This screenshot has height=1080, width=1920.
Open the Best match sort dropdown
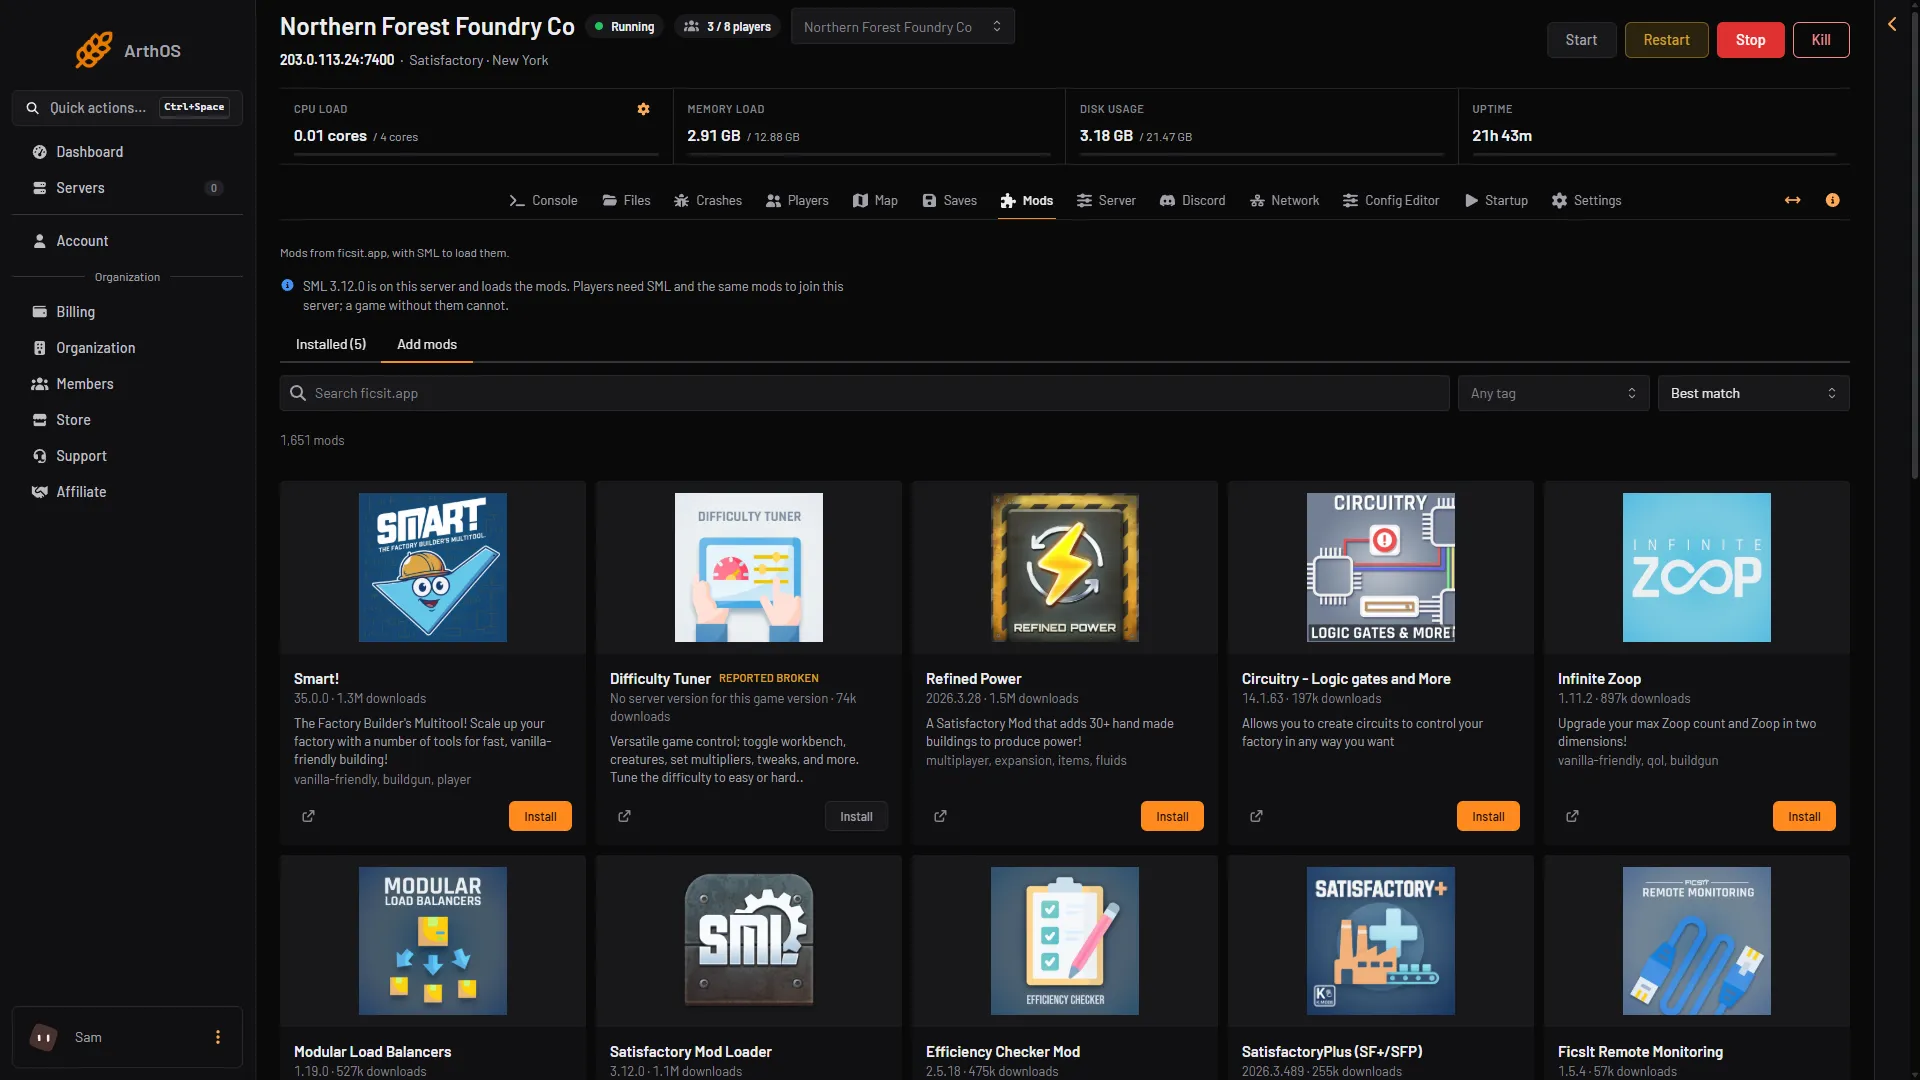click(x=1752, y=393)
